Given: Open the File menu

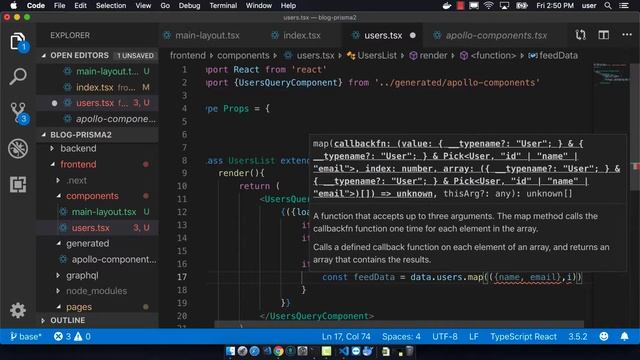Looking at the screenshot, I should pos(60,6).
